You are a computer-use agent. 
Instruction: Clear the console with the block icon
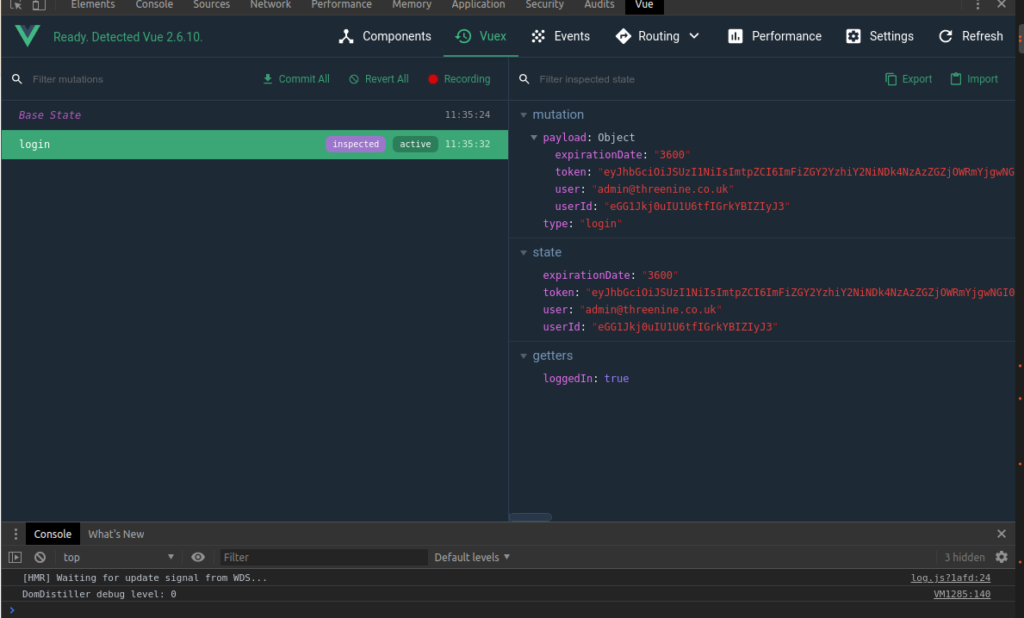[40, 557]
